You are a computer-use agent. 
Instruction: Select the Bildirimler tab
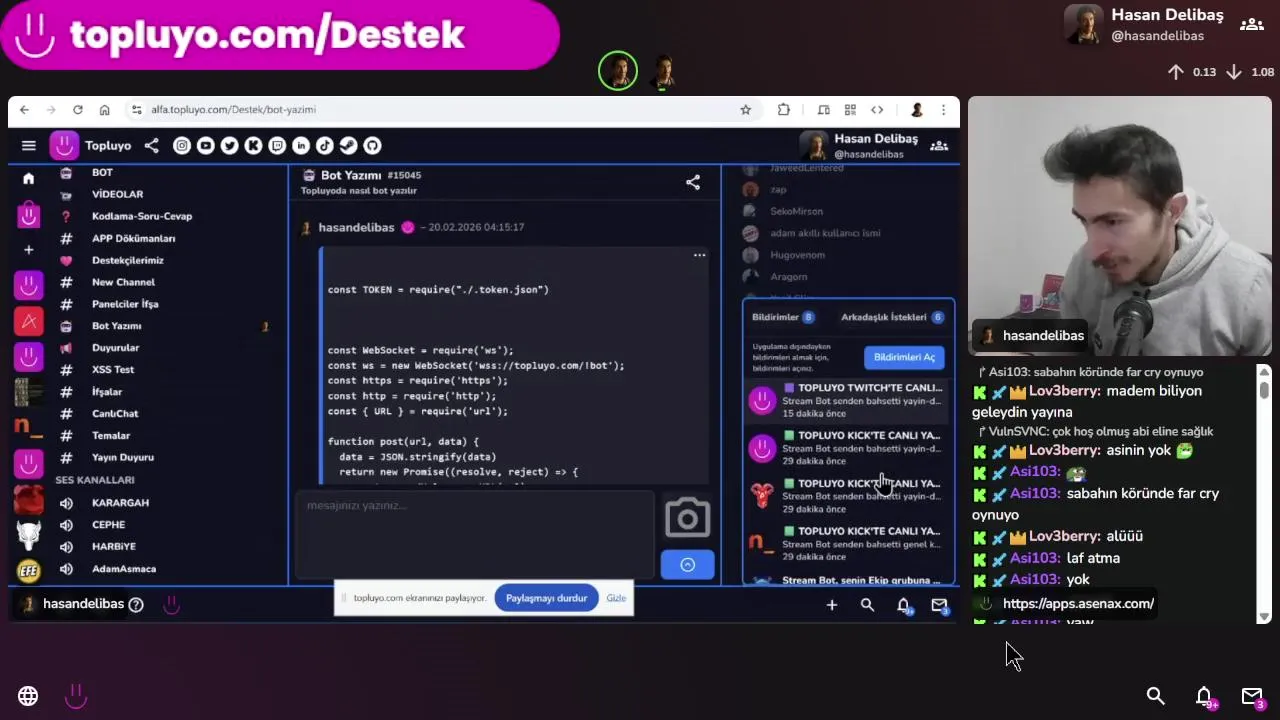click(x=783, y=317)
